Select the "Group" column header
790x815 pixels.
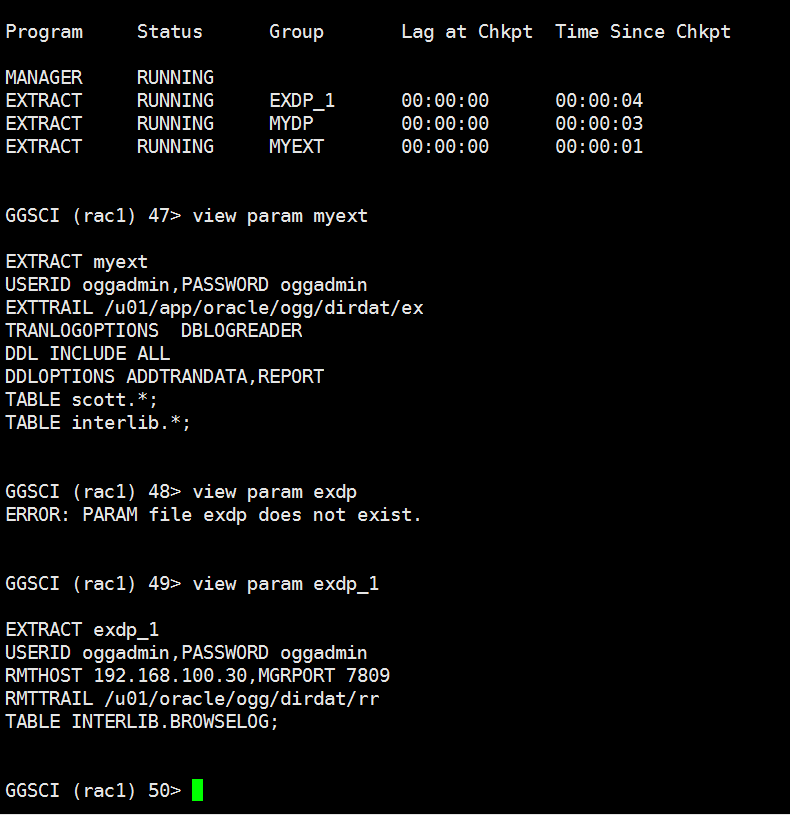coord(296,32)
